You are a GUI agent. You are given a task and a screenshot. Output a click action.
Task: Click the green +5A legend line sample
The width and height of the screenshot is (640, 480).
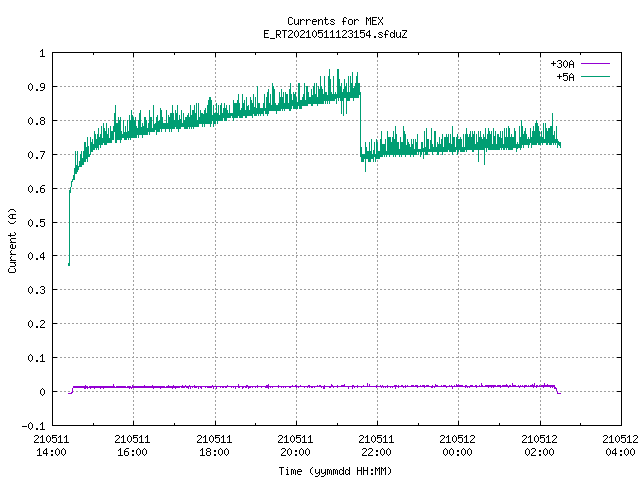tap(595, 77)
